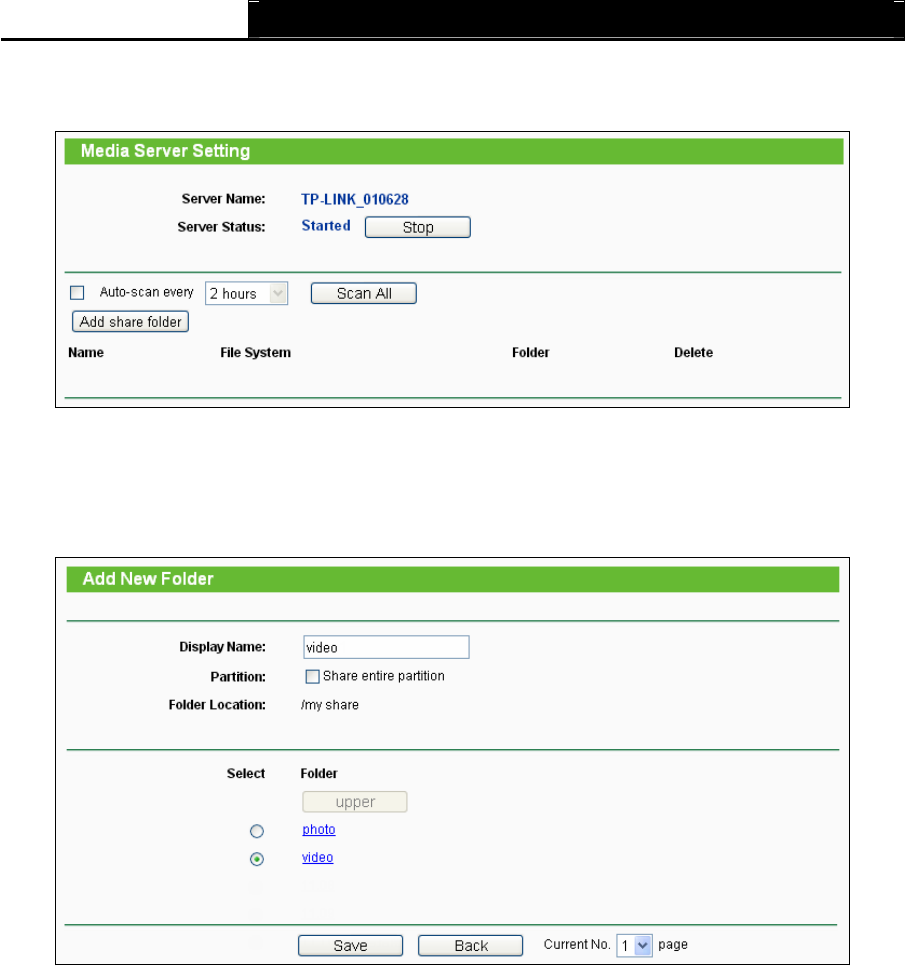Save the new folder settings
The image size is (905, 966).
click(351, 946)
